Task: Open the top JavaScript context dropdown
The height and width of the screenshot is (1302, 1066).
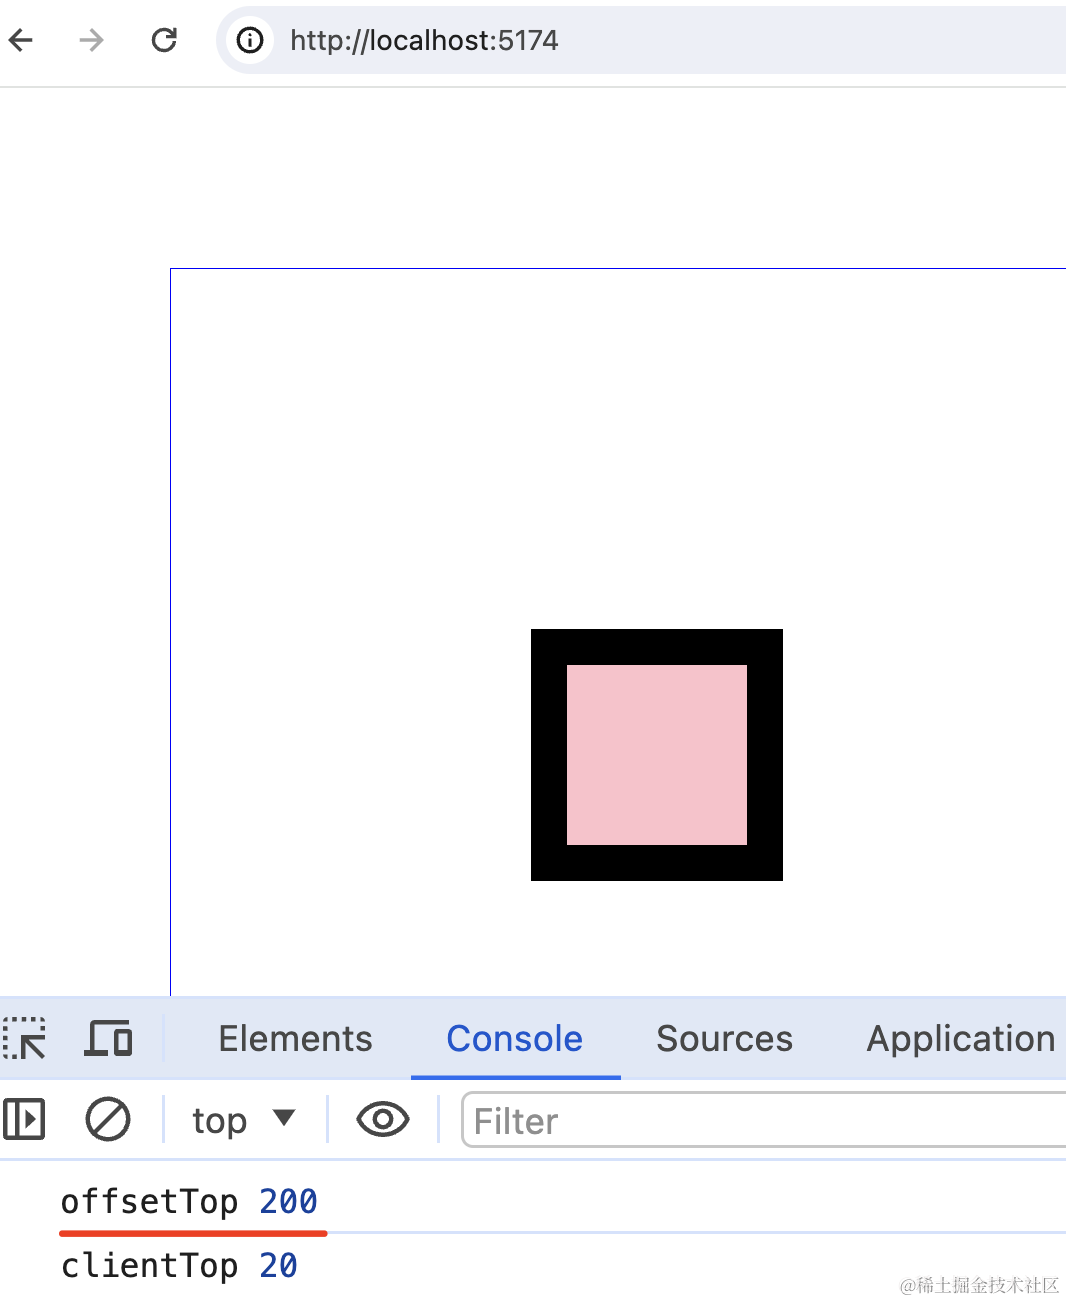Action: click(x=243, y=1120)
